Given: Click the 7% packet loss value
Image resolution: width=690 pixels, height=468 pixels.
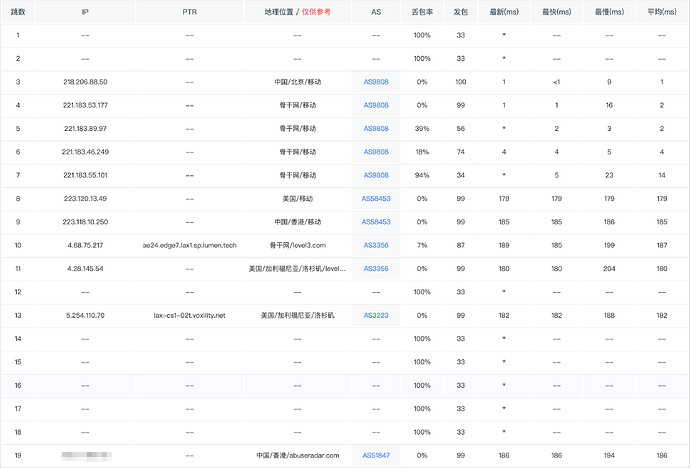Looking at the screenshot, I should pos(422,245).
